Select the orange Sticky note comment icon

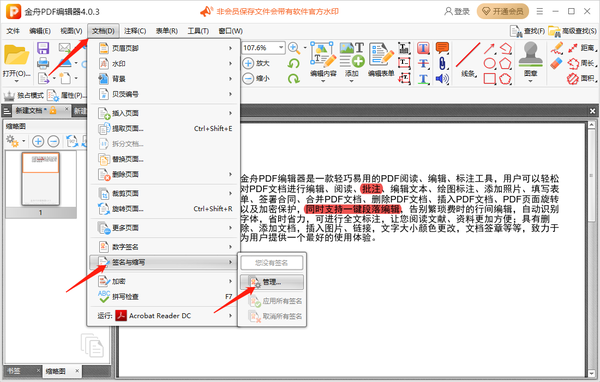[x=442, y=48]
